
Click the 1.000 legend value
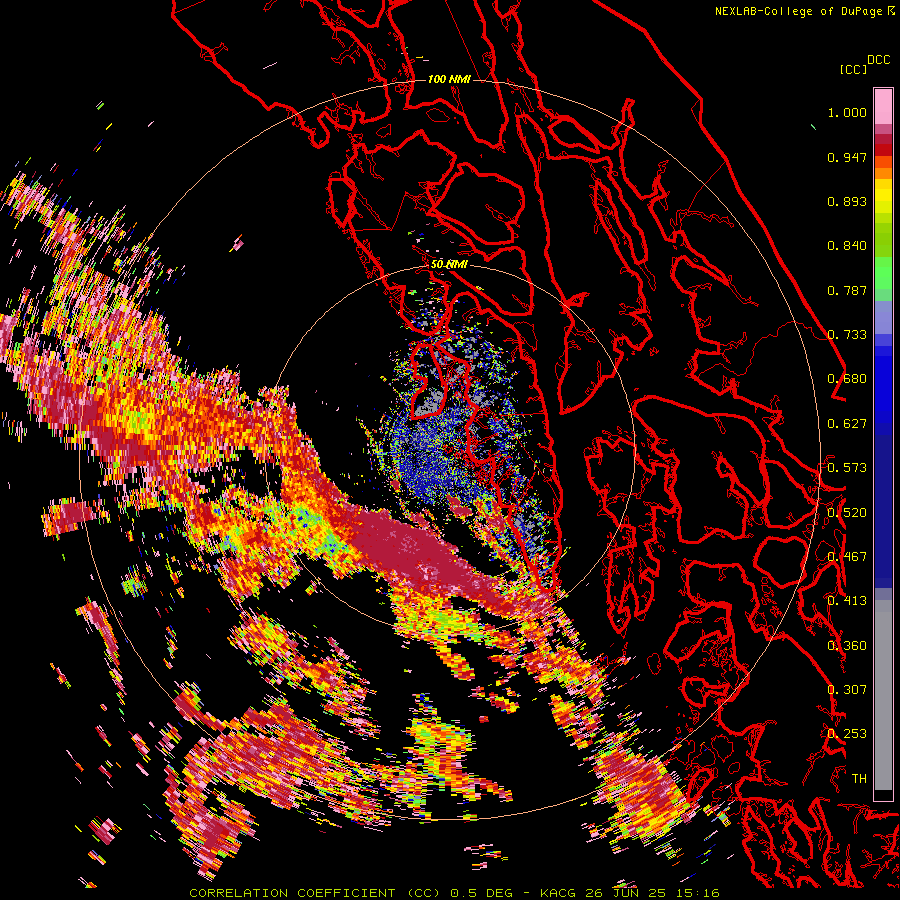click(847, 112)
